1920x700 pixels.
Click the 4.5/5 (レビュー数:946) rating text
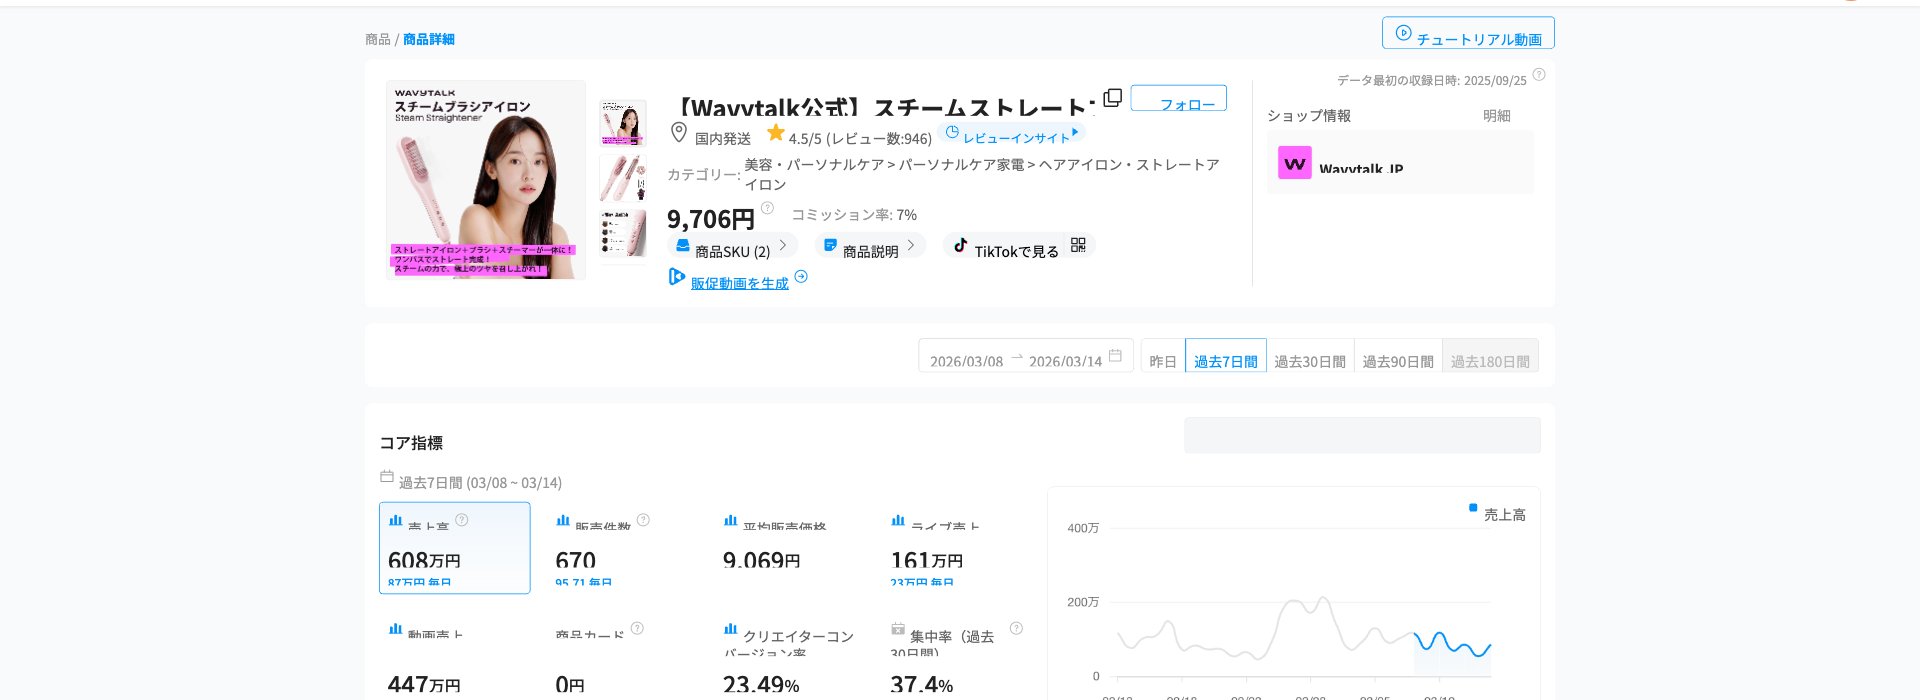click(x=860, y=138)
